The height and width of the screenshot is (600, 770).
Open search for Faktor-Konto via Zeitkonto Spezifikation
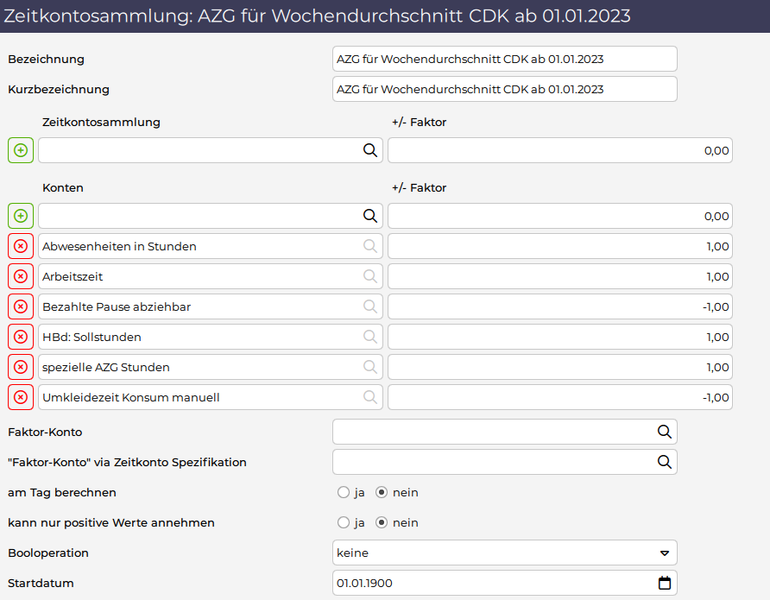pyautogui.click(x=664, y=462)
